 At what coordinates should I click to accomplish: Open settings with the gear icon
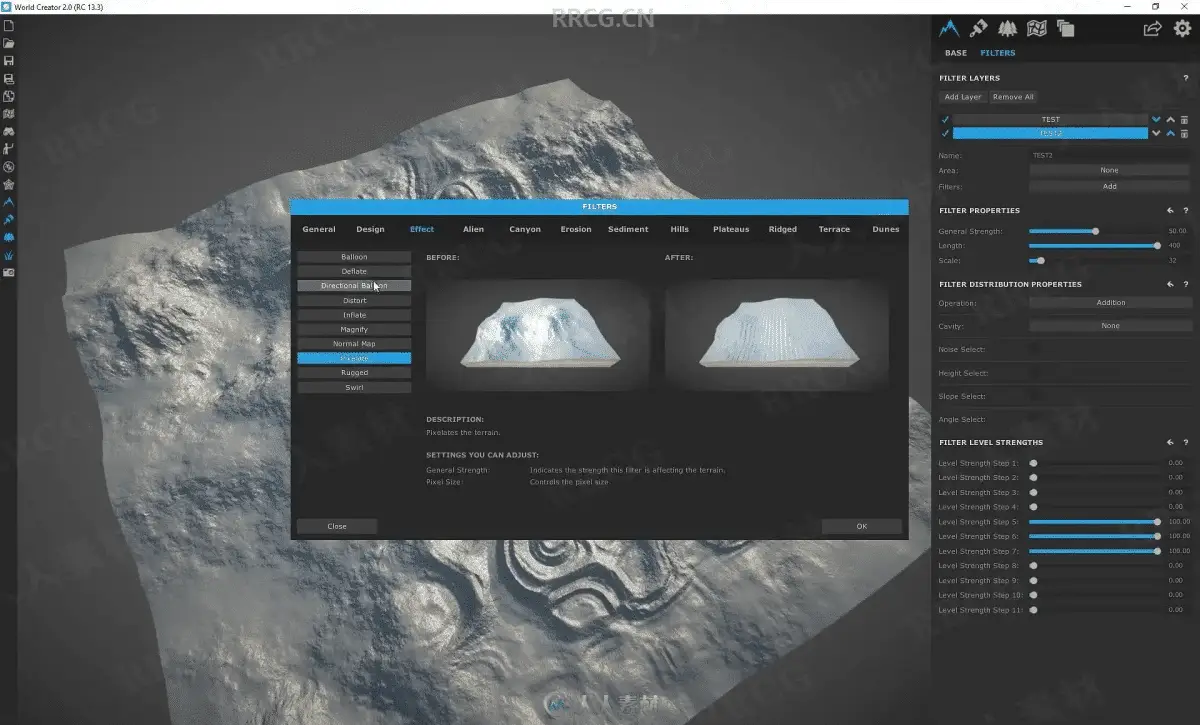coord(1182,28)
